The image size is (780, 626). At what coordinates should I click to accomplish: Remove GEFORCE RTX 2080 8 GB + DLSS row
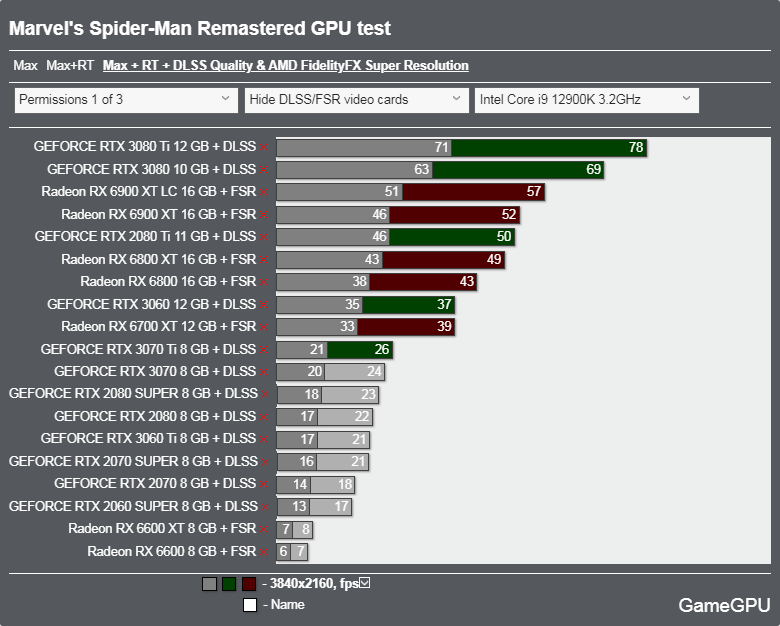(263, 417)
